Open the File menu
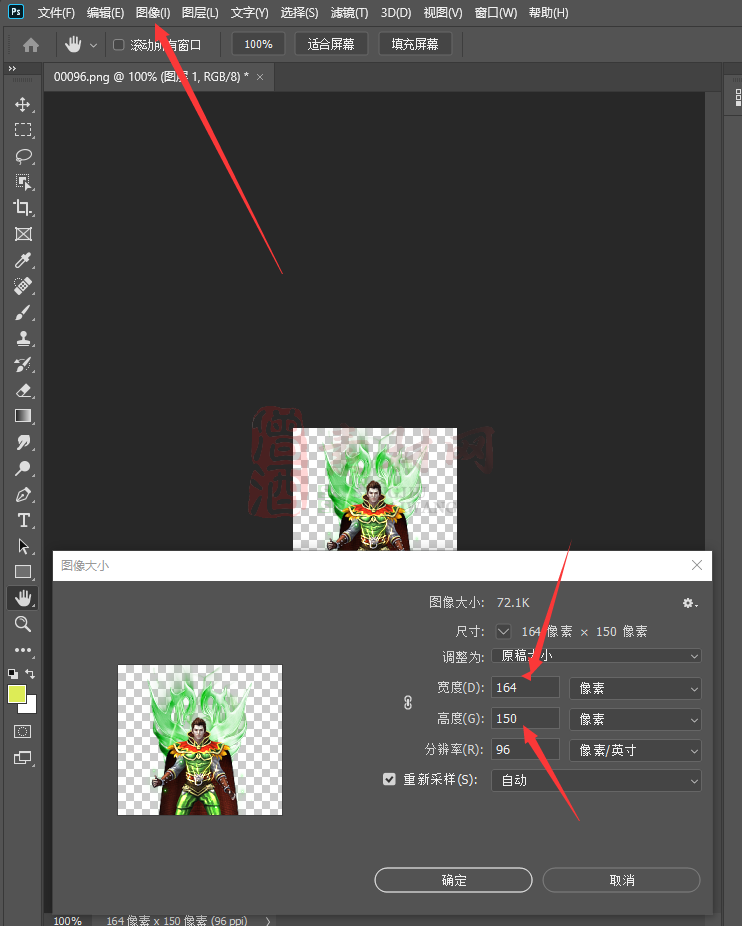This screenshot has width=742, height=926. tap(56, 12)
